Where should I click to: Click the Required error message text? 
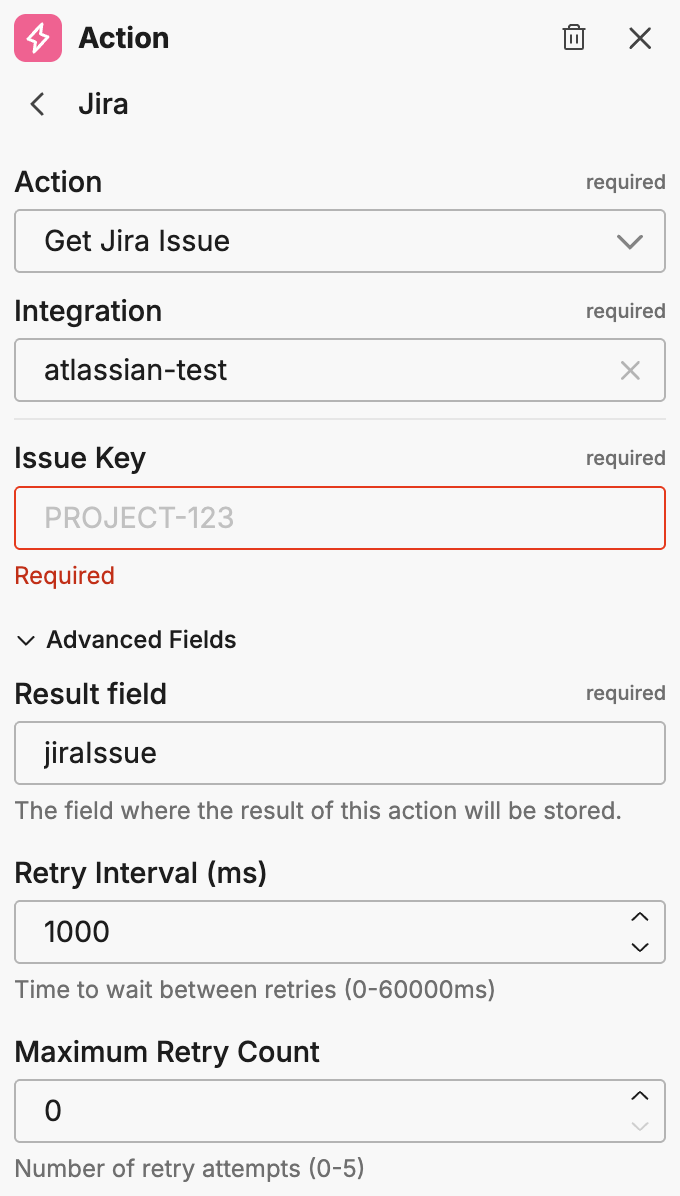tap(64, 575)
